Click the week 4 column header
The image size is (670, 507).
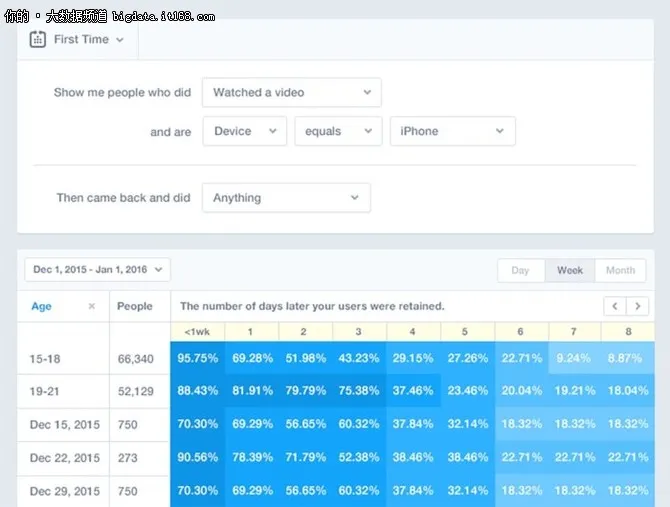coord(412,332)
